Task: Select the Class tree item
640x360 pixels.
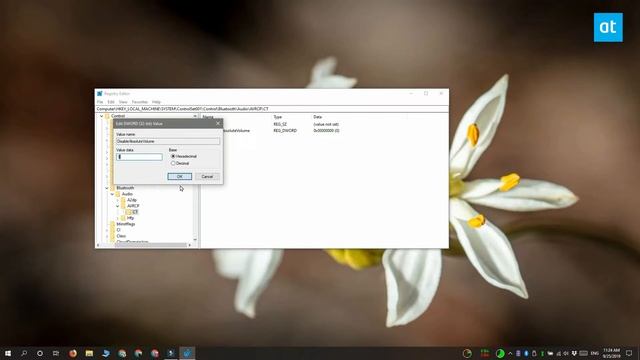Action: click(121, 236)
